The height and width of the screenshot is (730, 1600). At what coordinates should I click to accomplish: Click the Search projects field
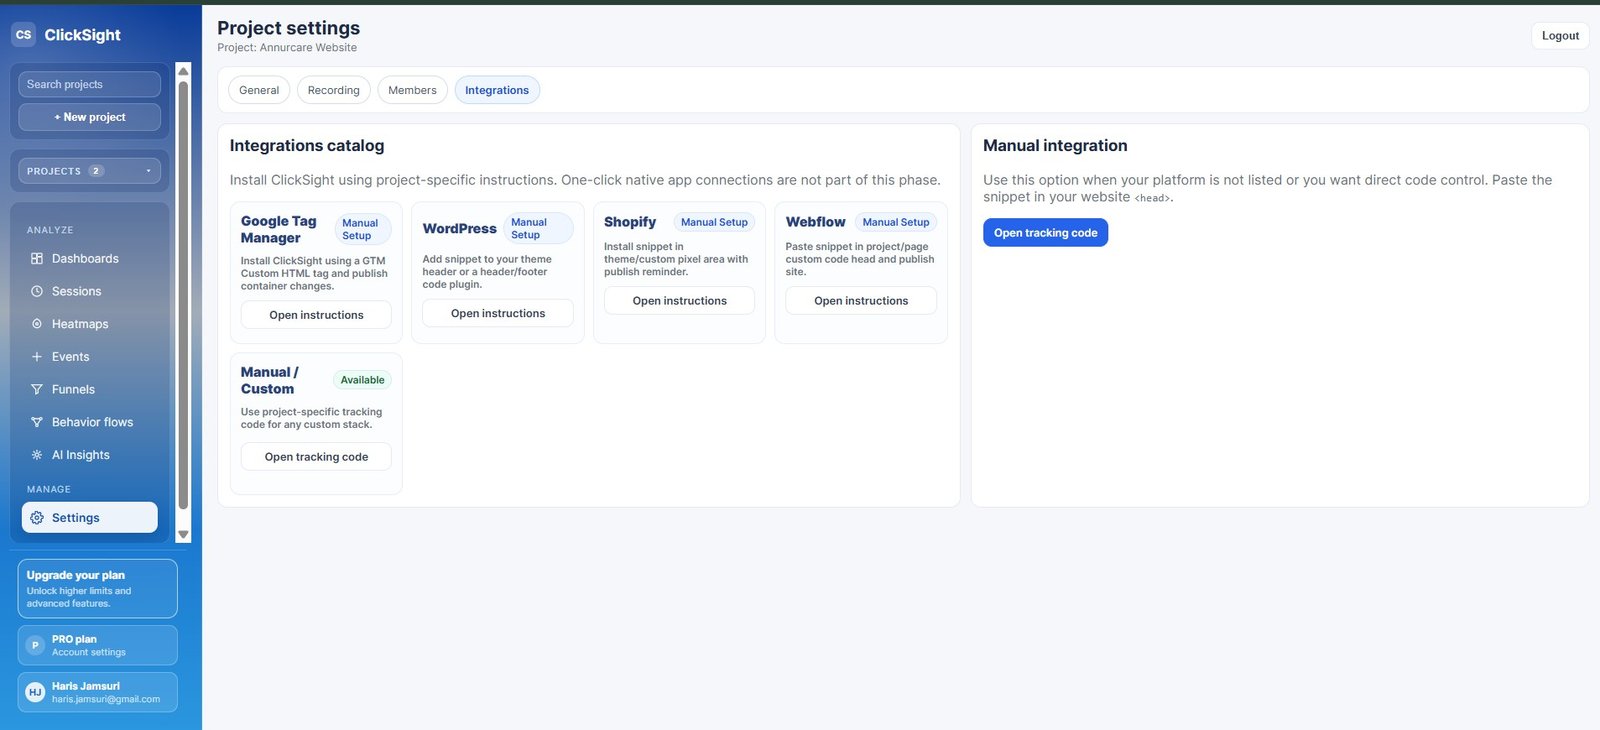pyautogui.click(x=89, y=84)
